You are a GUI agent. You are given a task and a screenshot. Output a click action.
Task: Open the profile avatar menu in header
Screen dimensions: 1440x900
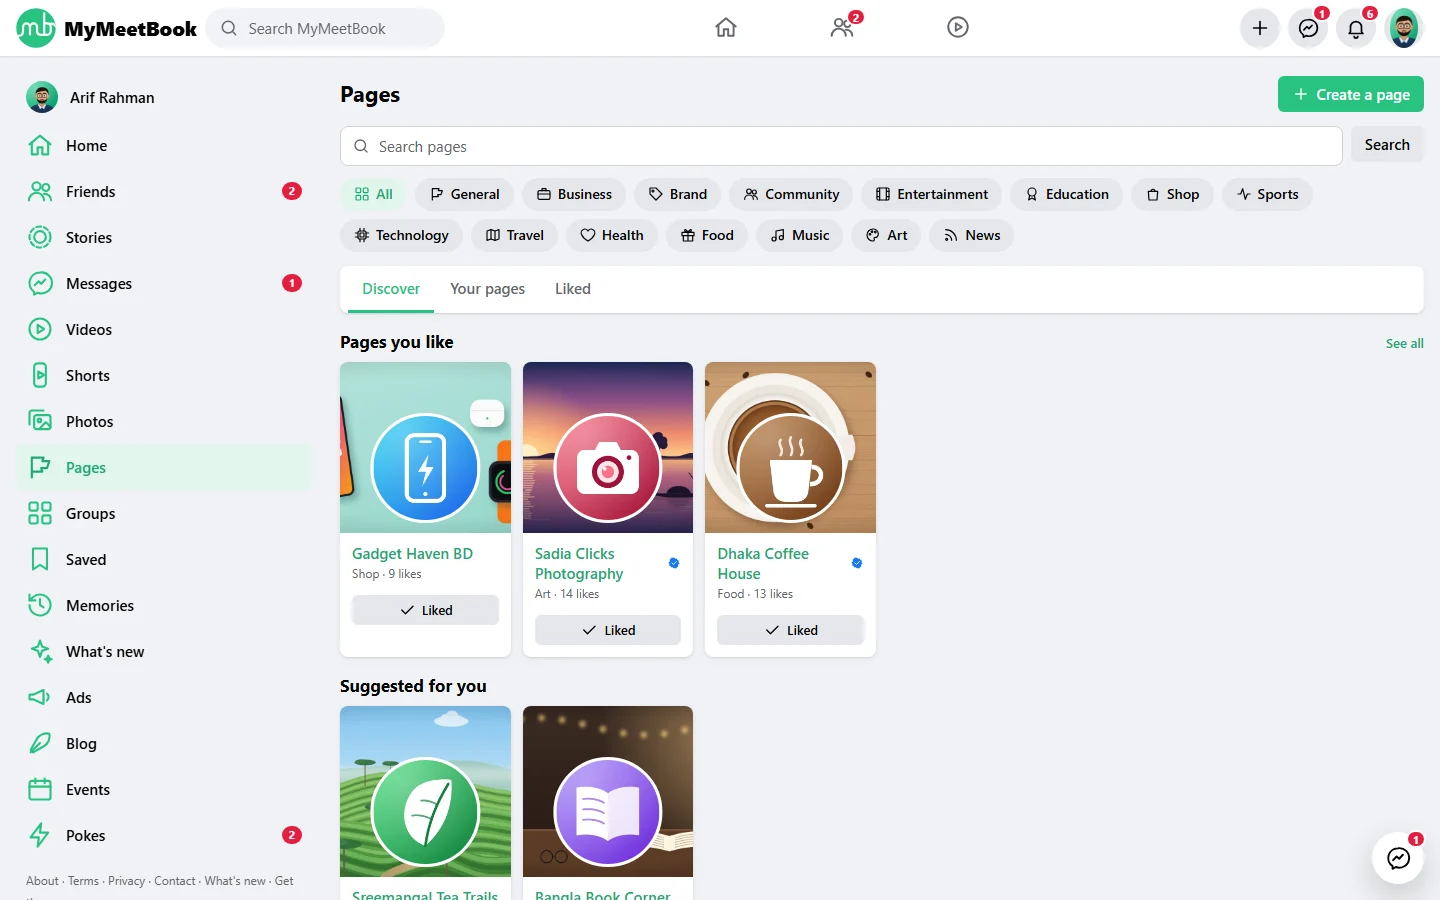click(x=1404, y=28)
